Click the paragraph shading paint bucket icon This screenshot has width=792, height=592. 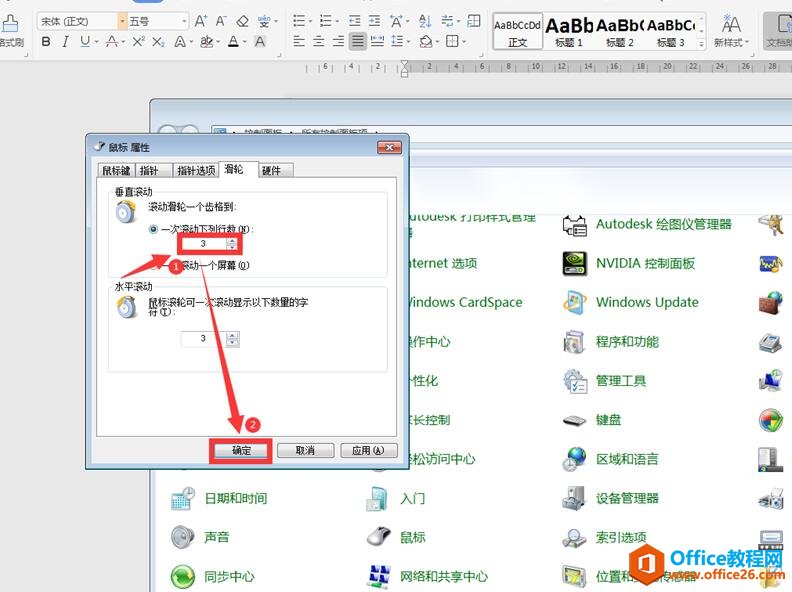point(426,41)
